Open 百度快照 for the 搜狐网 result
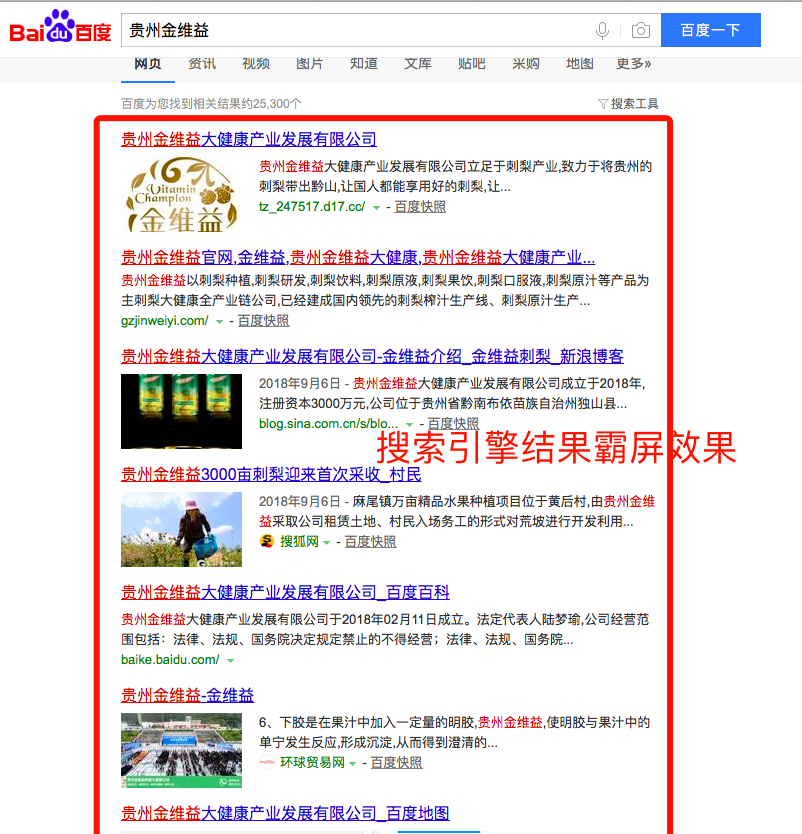The image size is (802, 834). click(371, 541)
